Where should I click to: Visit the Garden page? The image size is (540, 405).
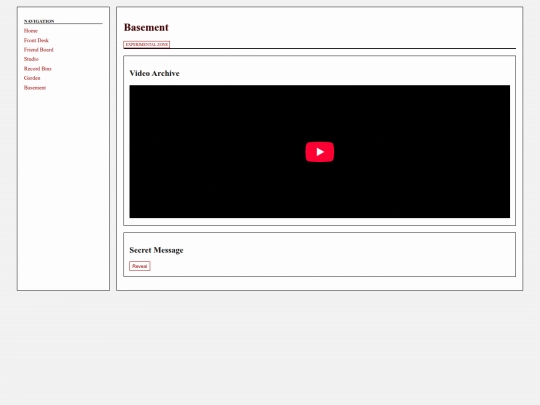[x=32, y=78]
